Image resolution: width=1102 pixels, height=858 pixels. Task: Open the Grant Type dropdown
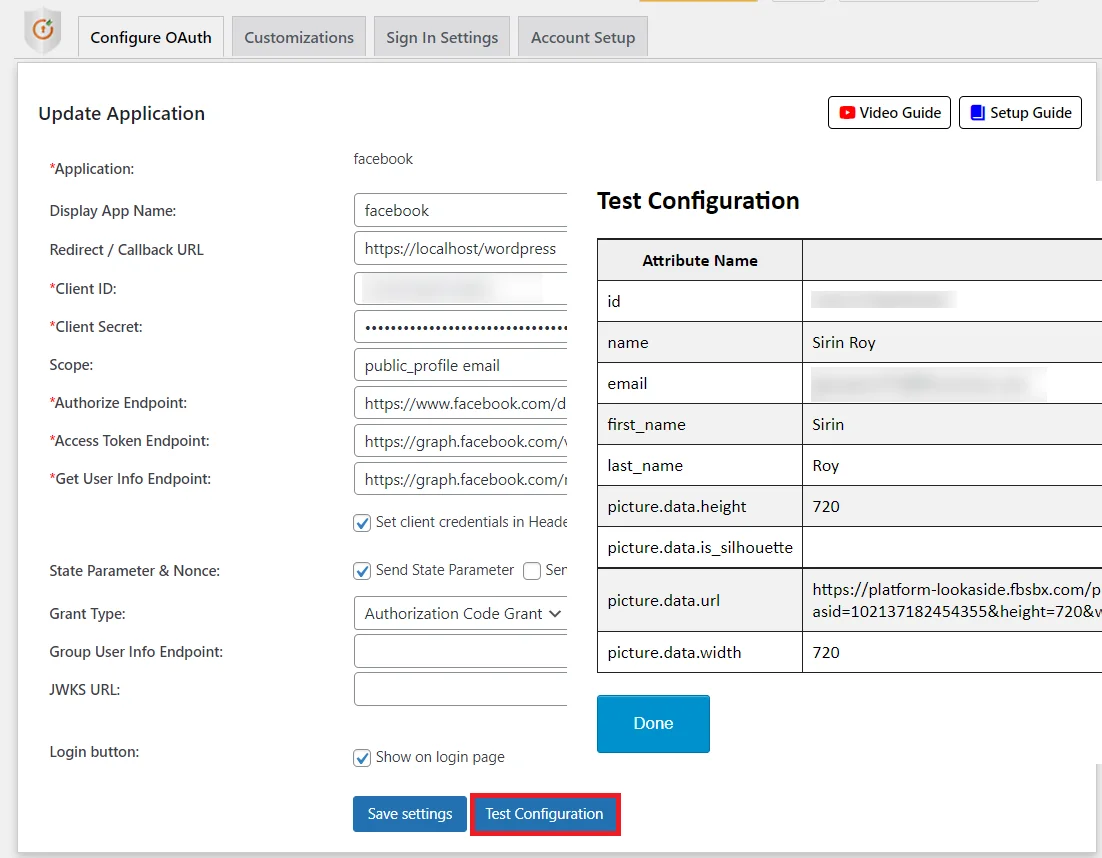(461, 613)
